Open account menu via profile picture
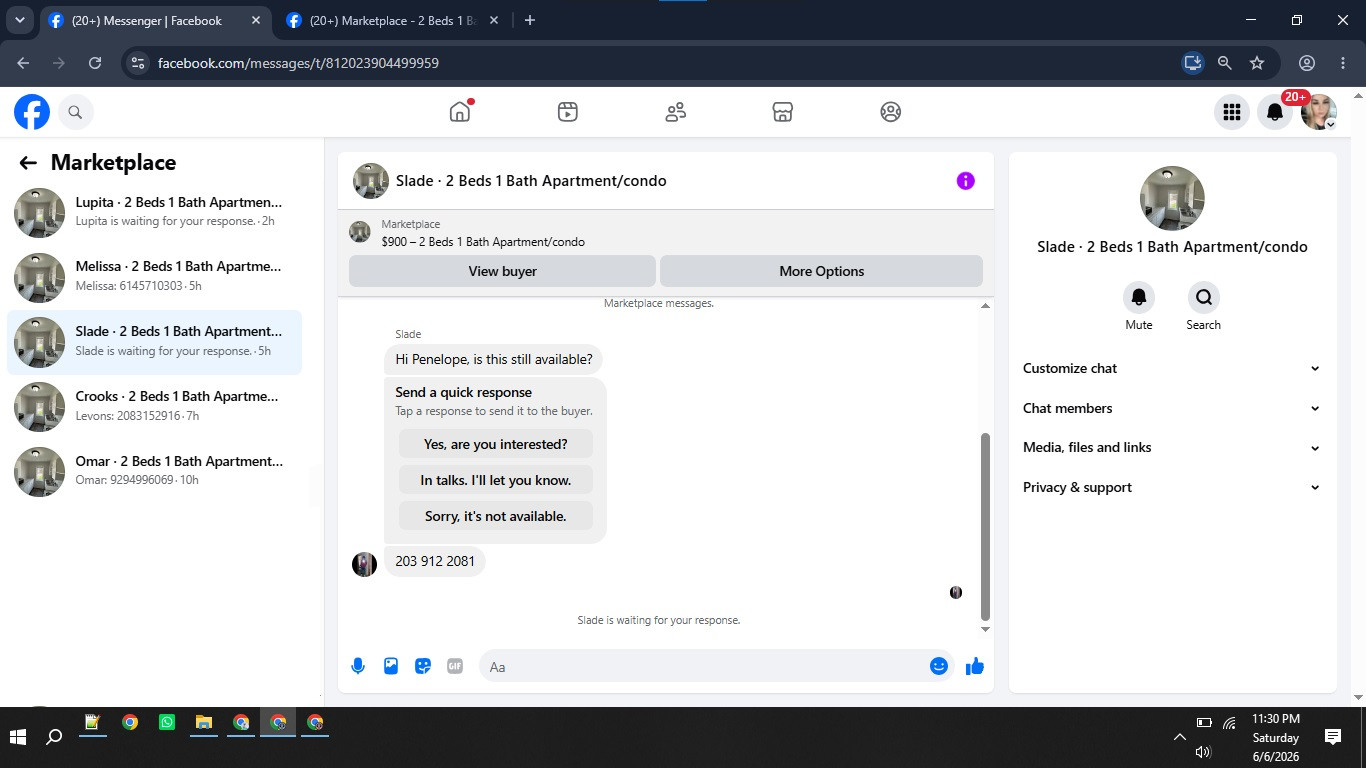1366x768 pixels. coord(1319,112)
